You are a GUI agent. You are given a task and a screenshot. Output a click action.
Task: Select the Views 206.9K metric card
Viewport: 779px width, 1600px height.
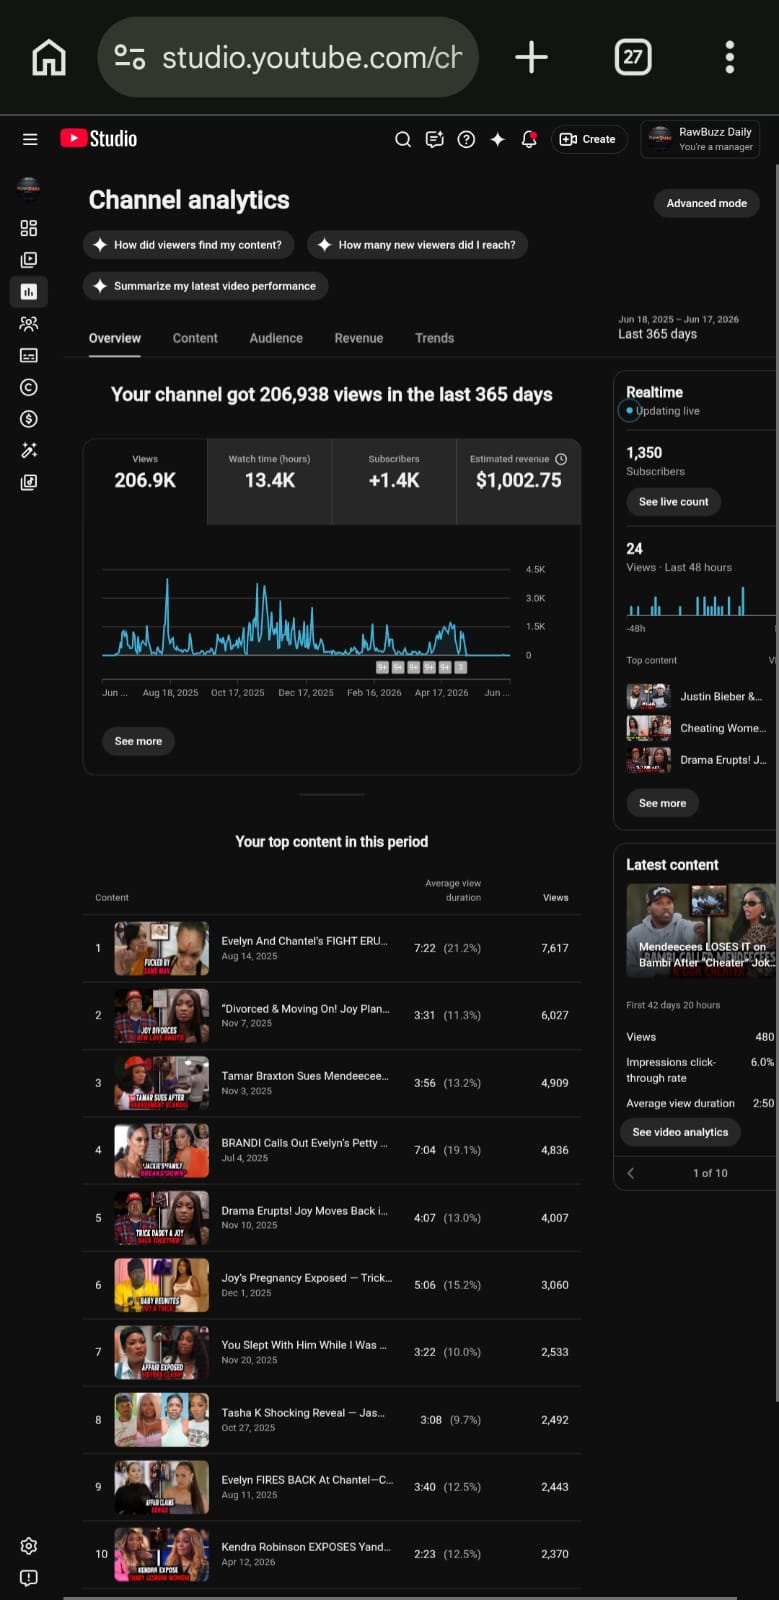145,481
